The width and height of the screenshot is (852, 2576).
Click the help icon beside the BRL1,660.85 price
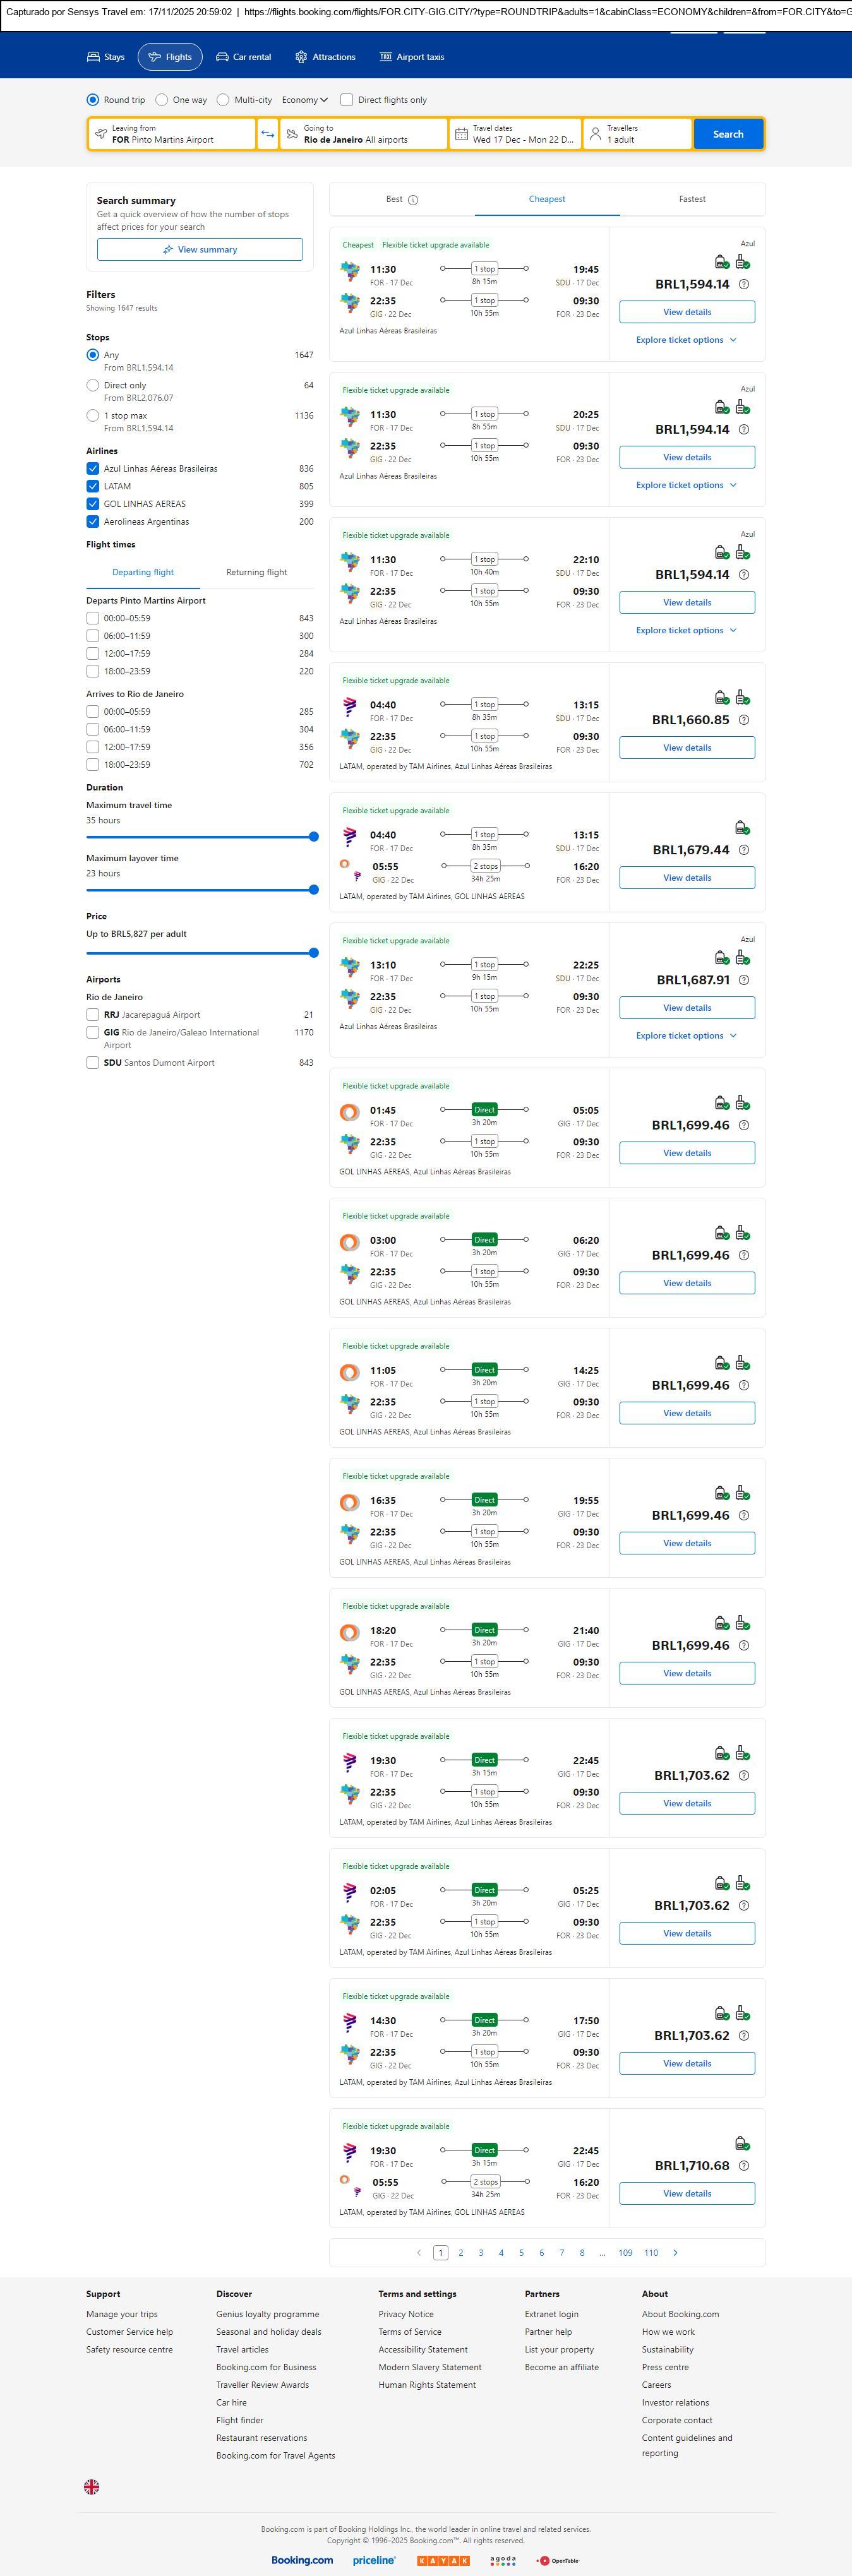point(743,720)
